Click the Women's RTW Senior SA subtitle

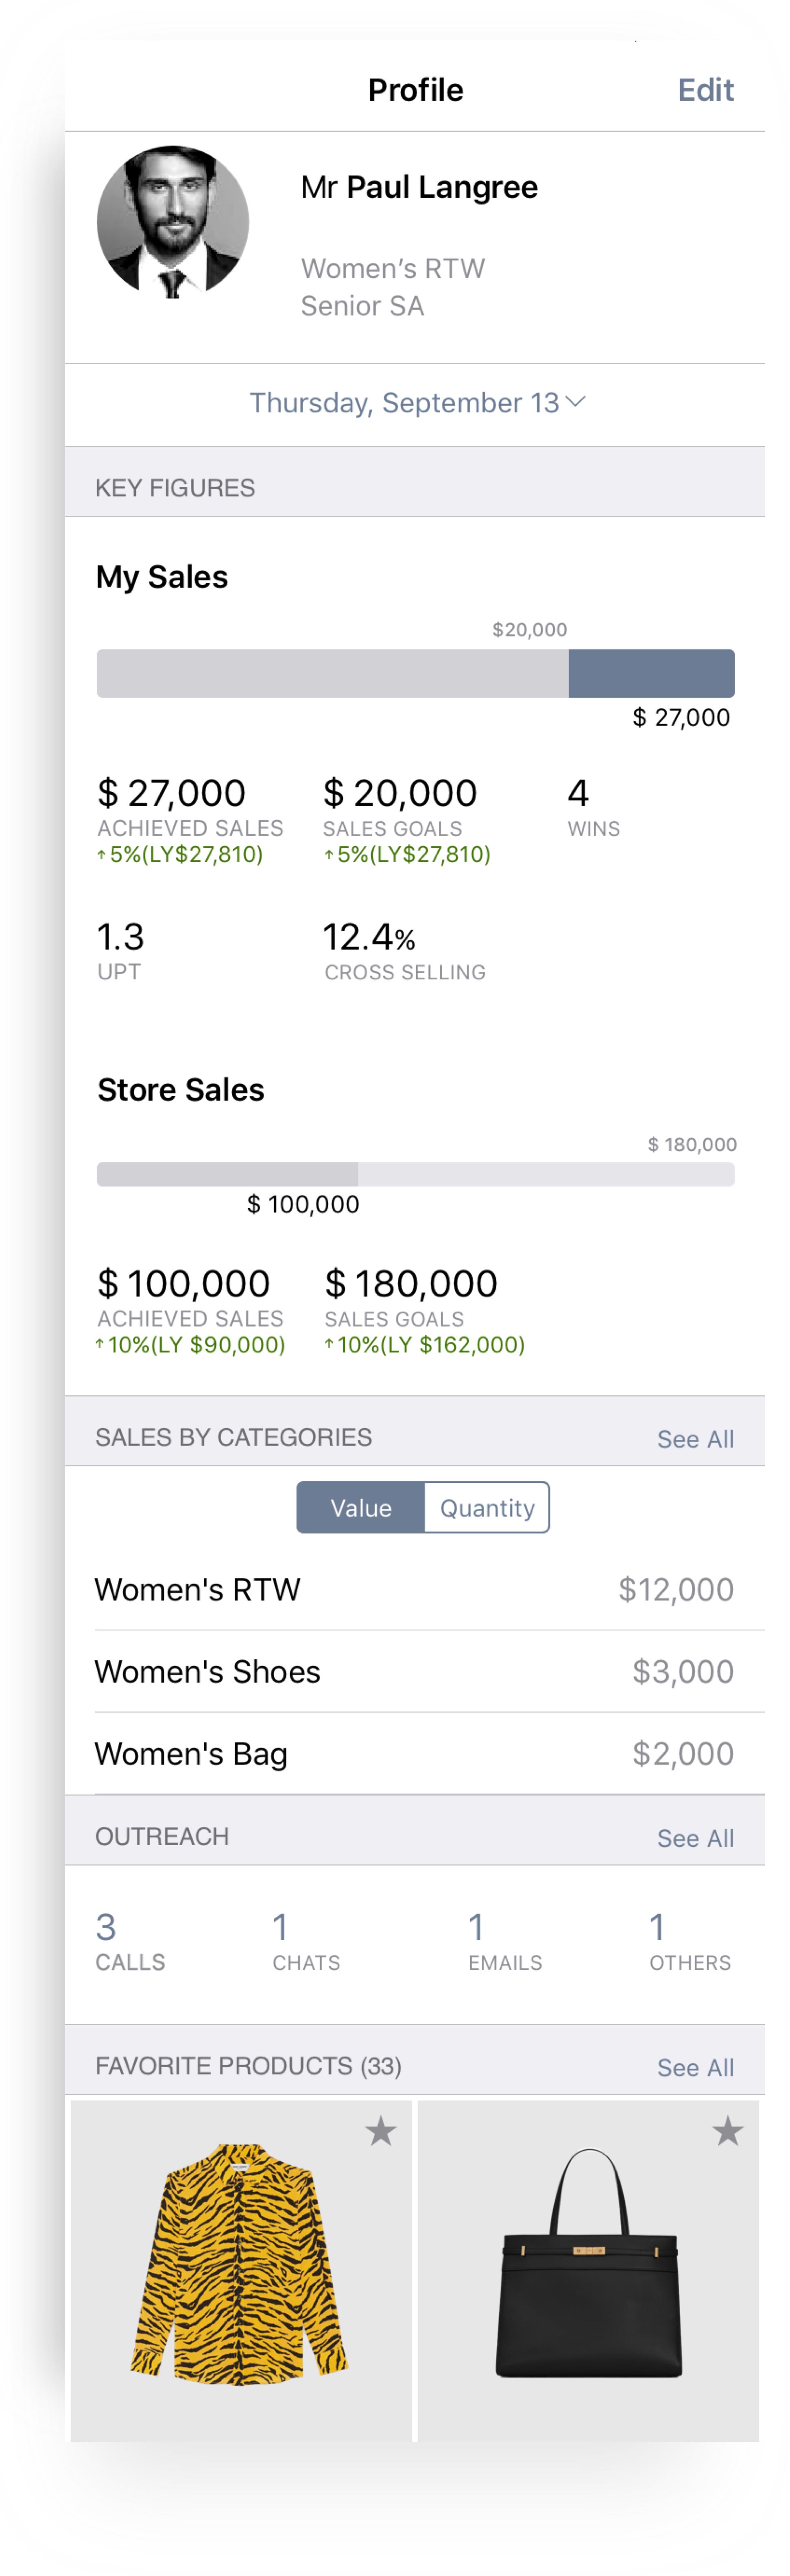tap(392, 287)
